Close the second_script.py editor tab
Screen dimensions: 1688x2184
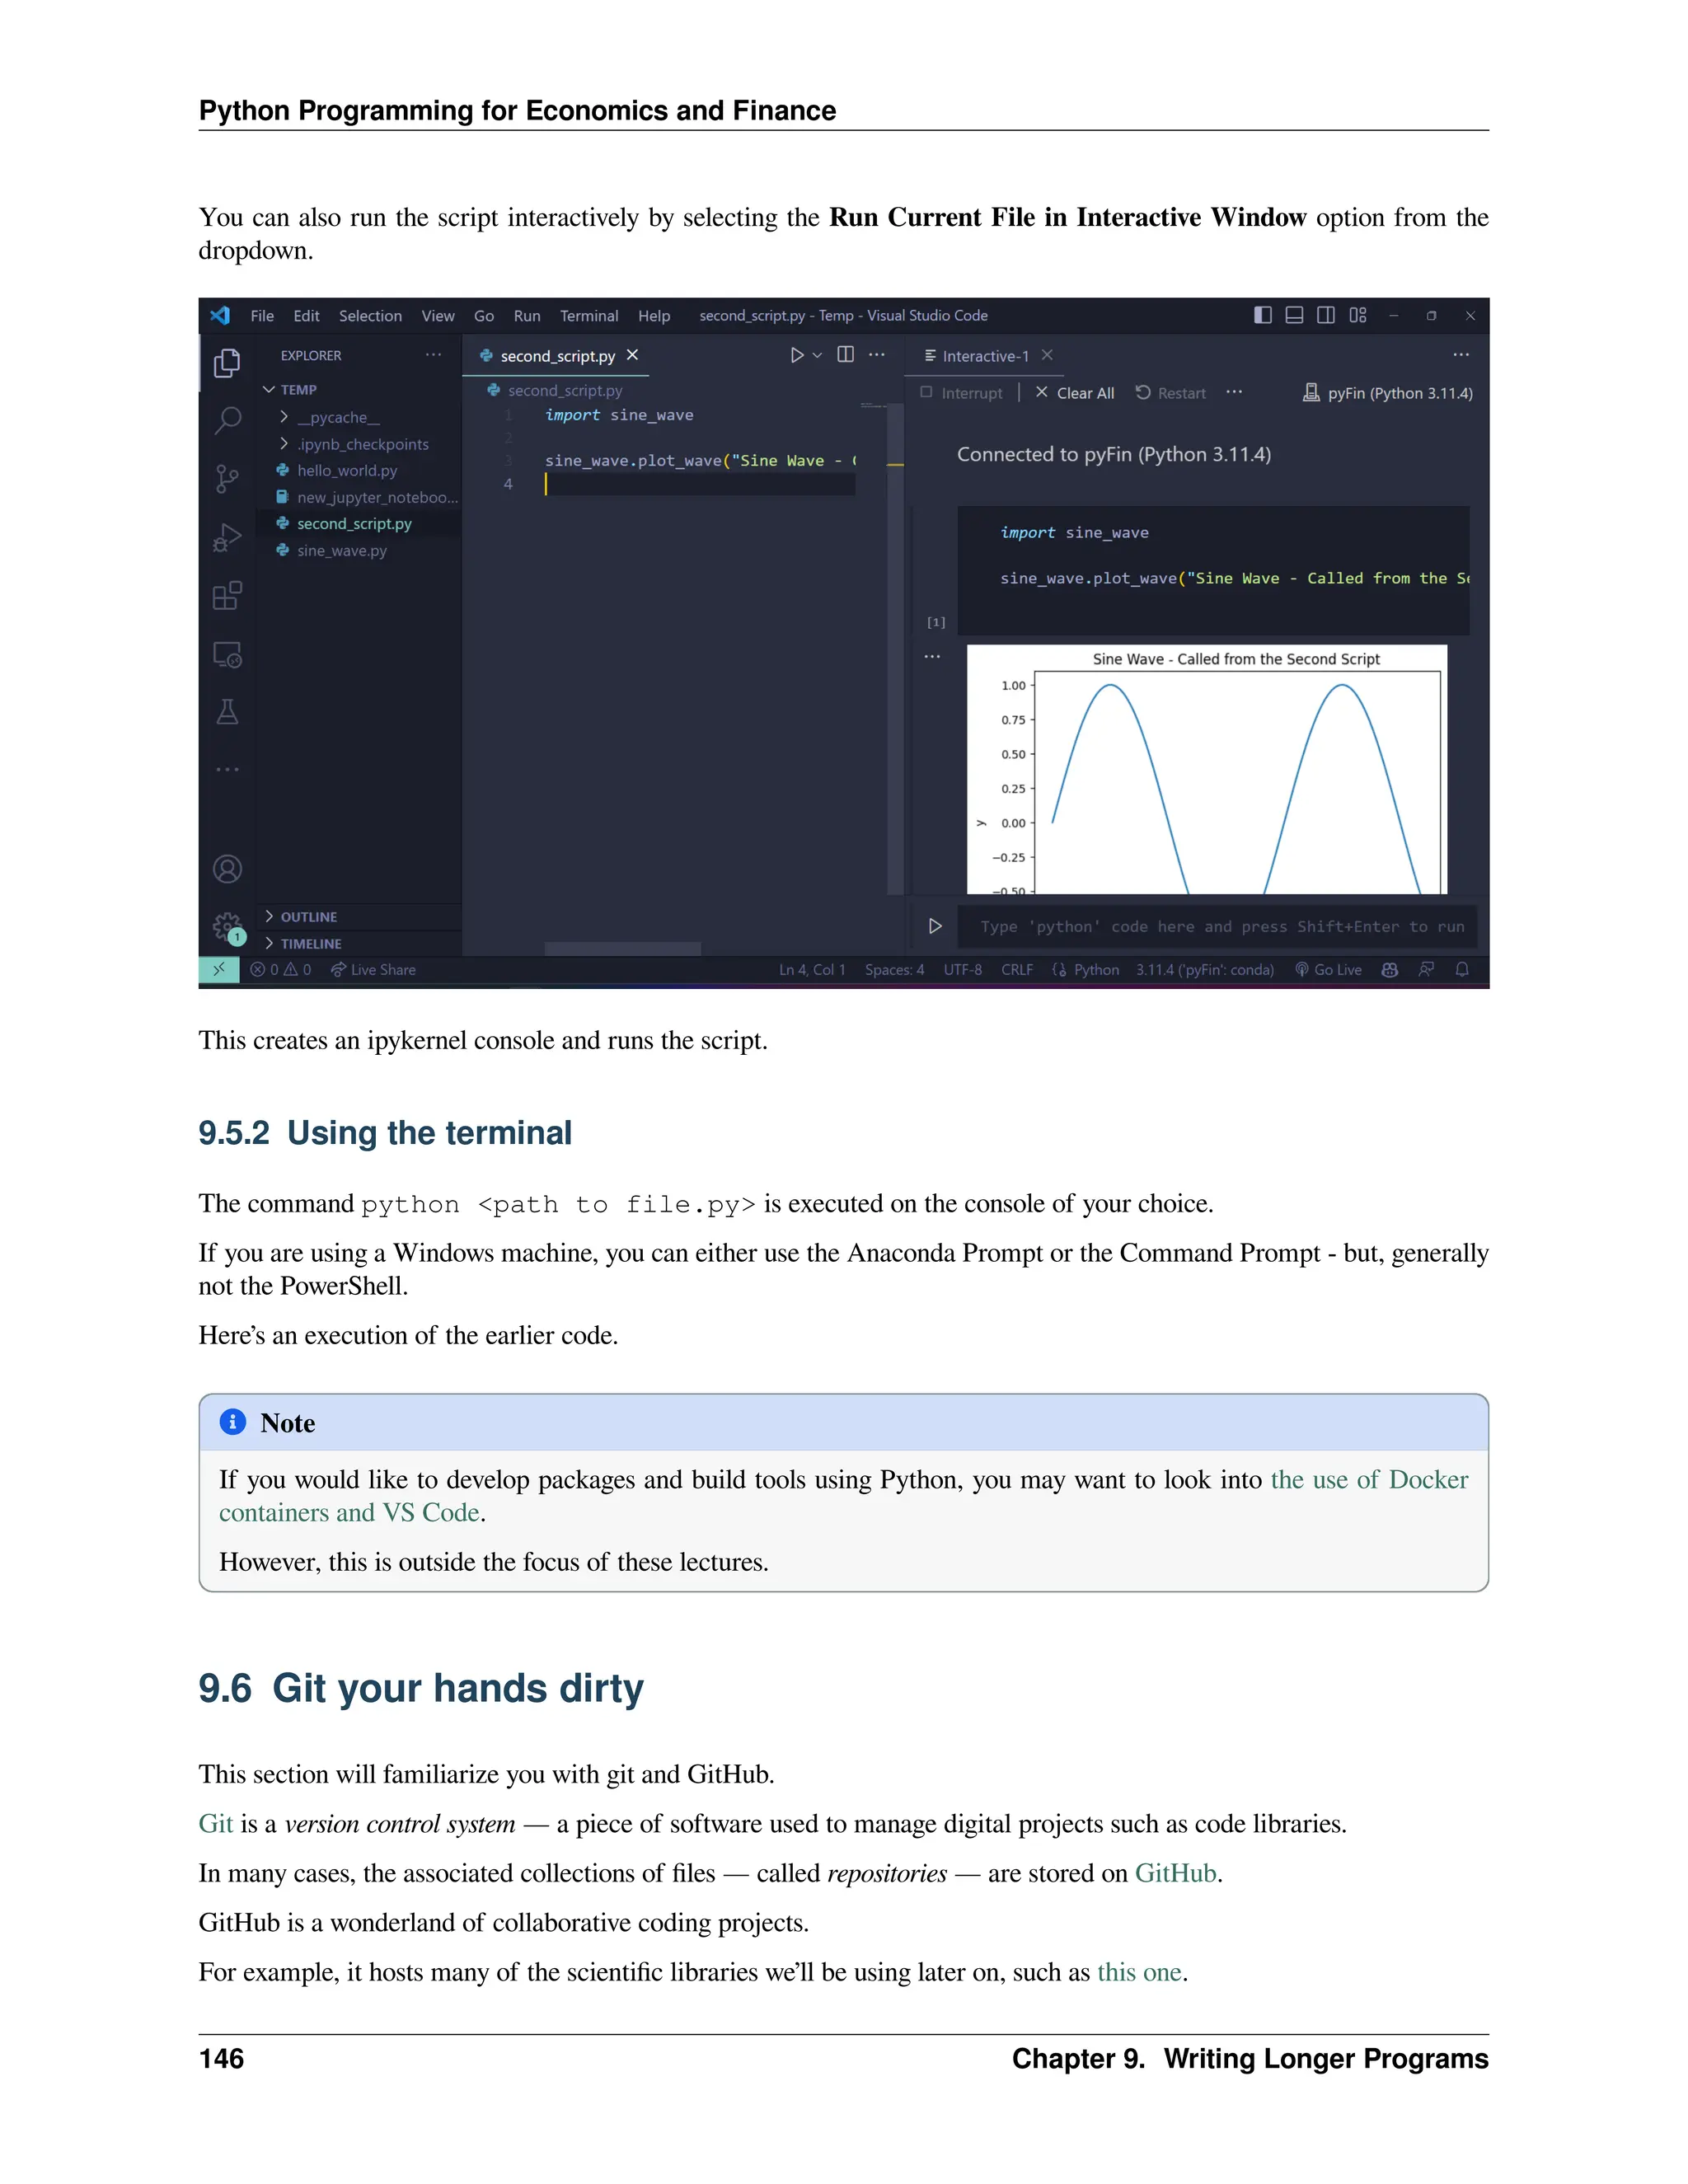(632, 355)
